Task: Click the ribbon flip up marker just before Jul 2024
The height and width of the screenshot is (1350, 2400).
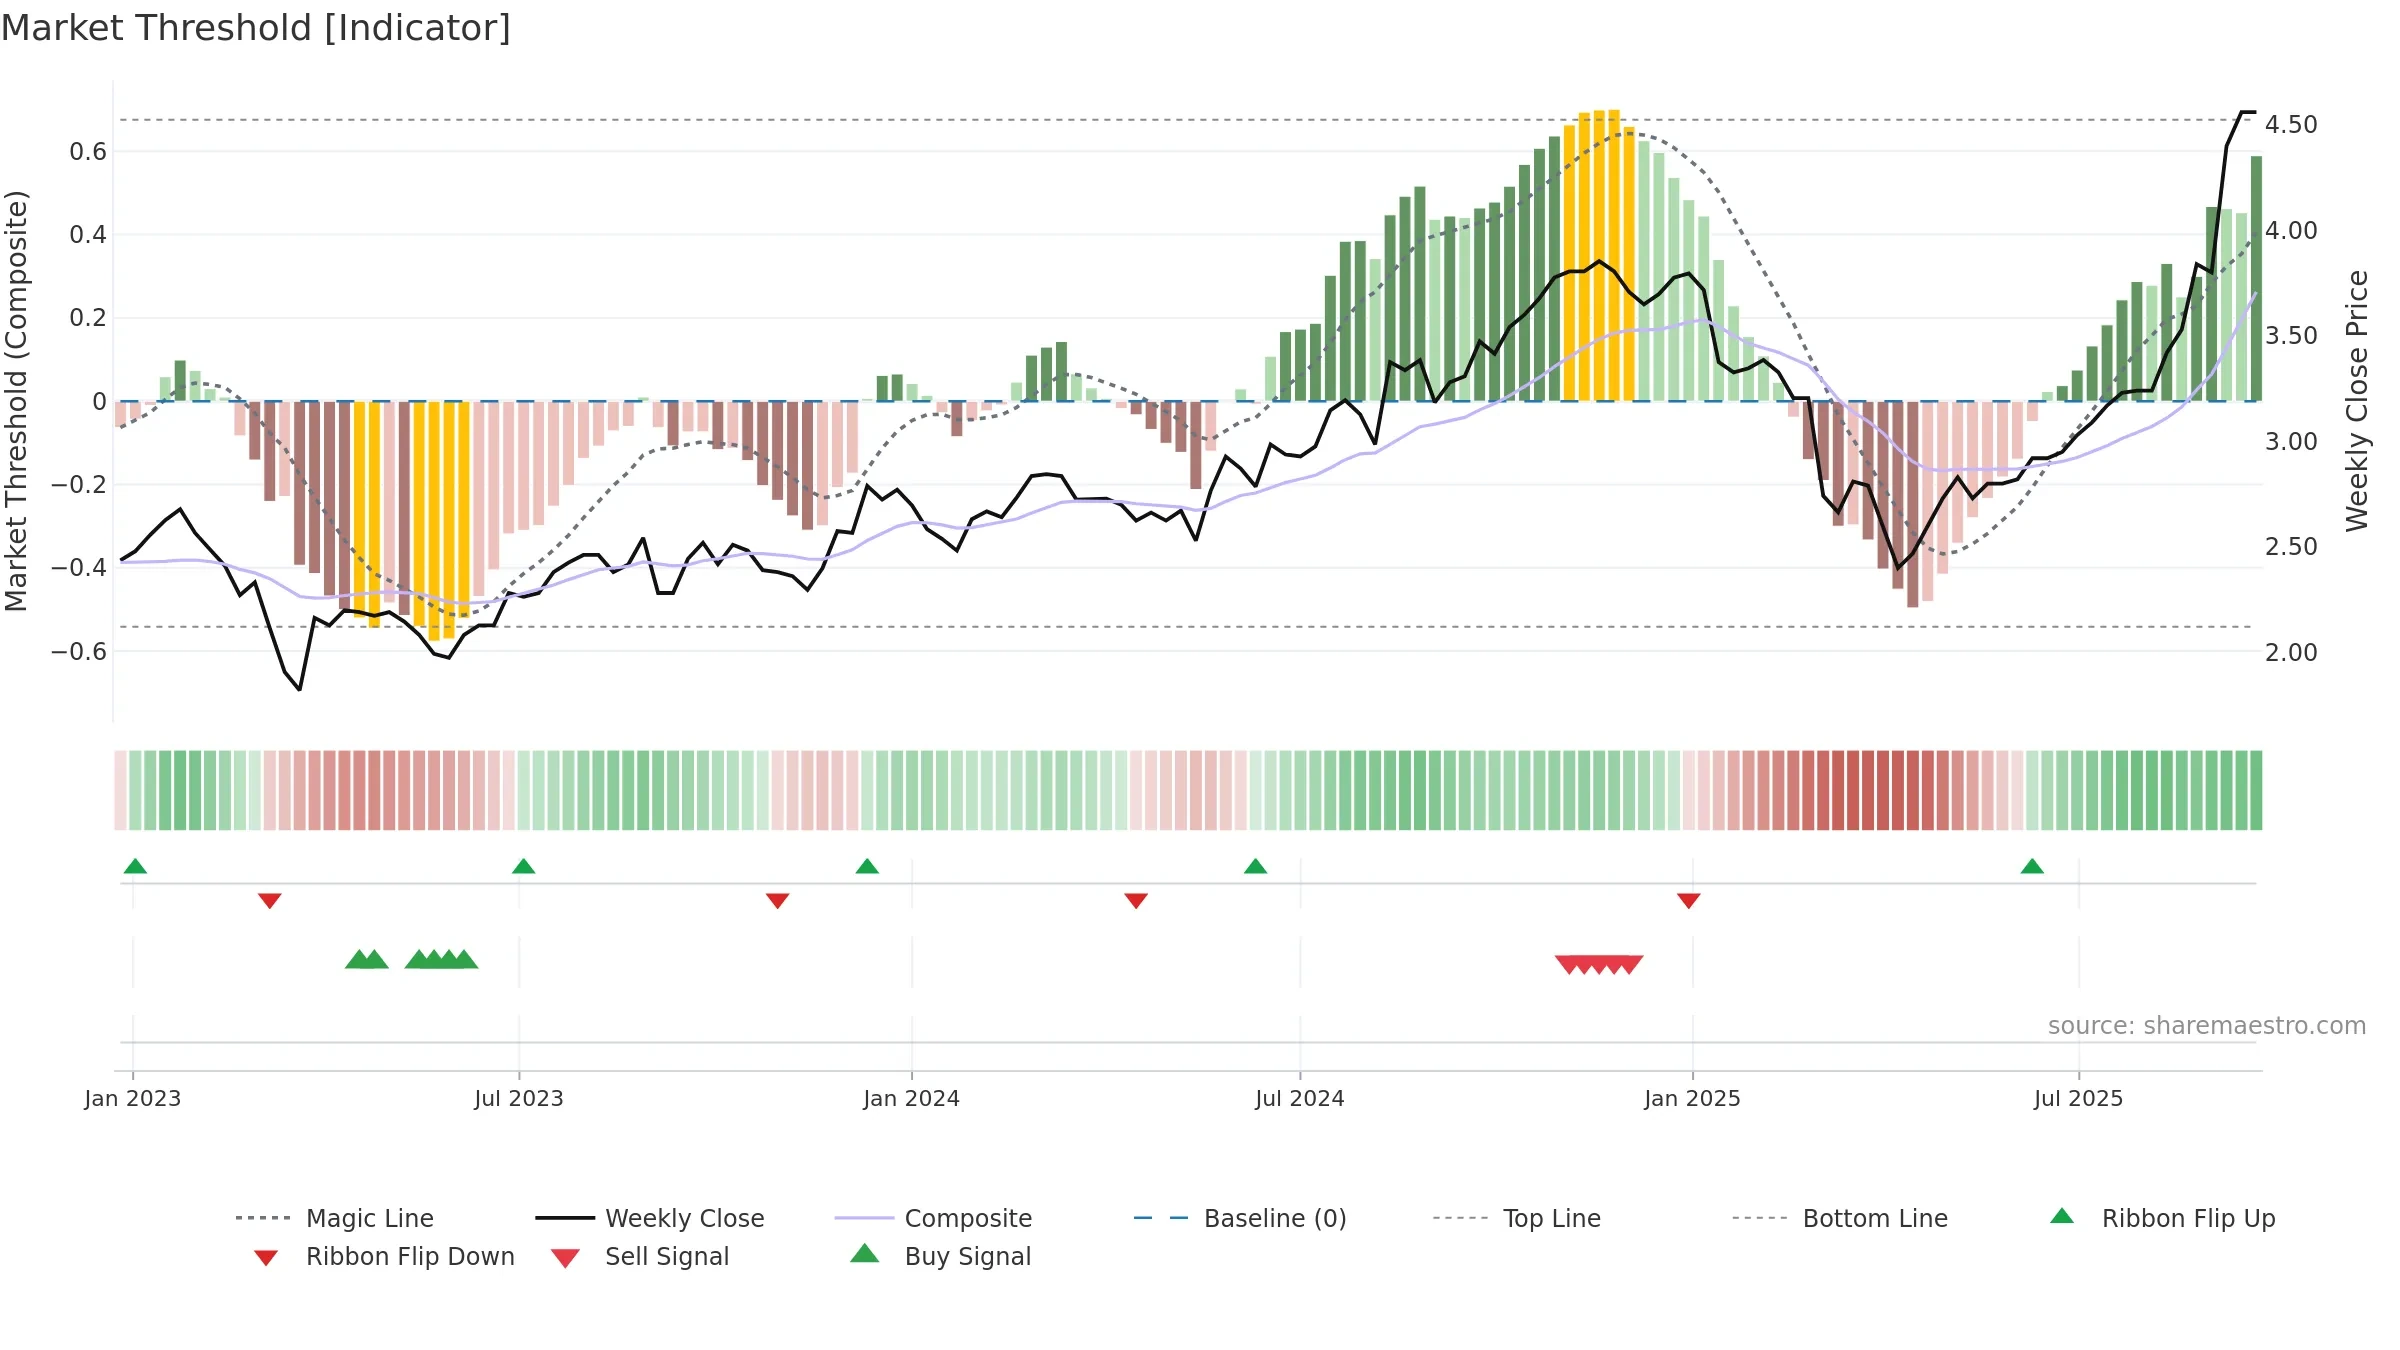Action: coord(1255,866)
